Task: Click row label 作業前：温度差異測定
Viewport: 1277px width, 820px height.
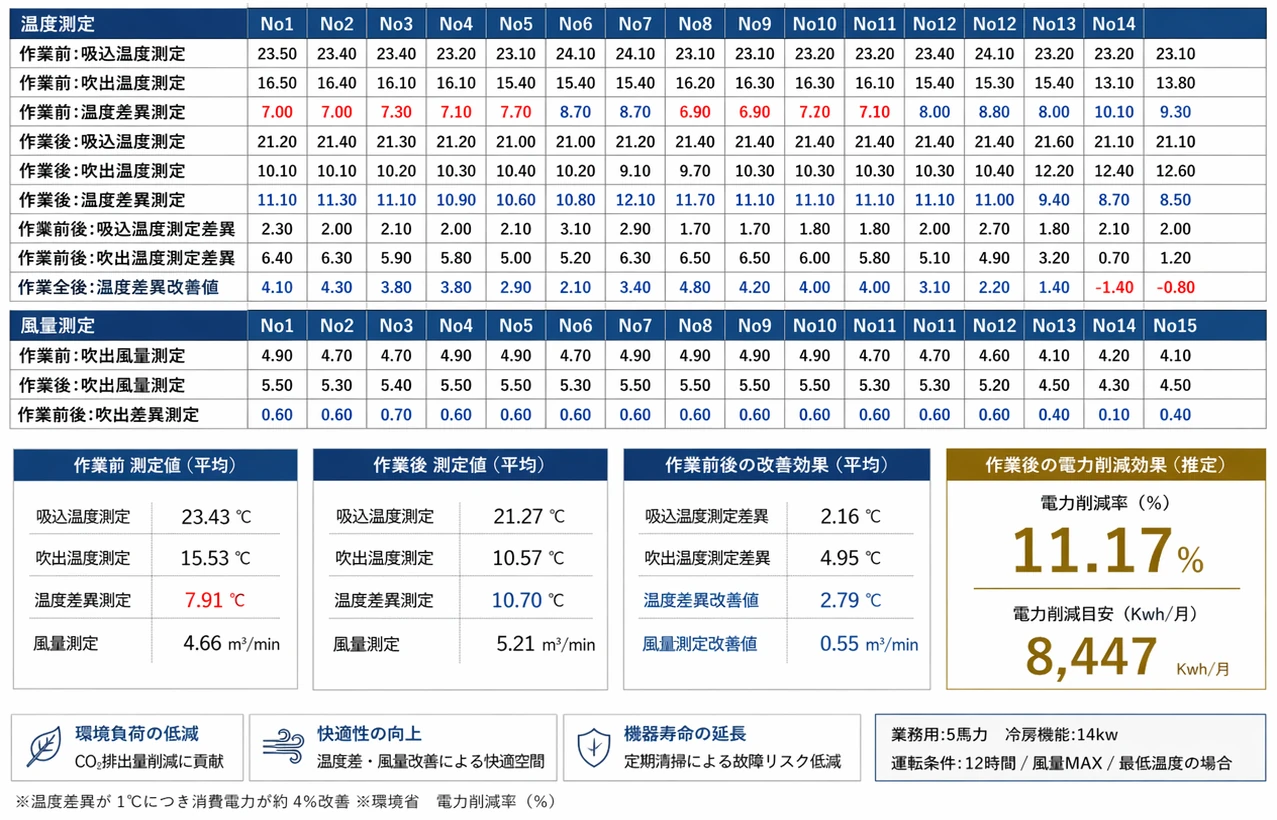Action: [103, 112]
